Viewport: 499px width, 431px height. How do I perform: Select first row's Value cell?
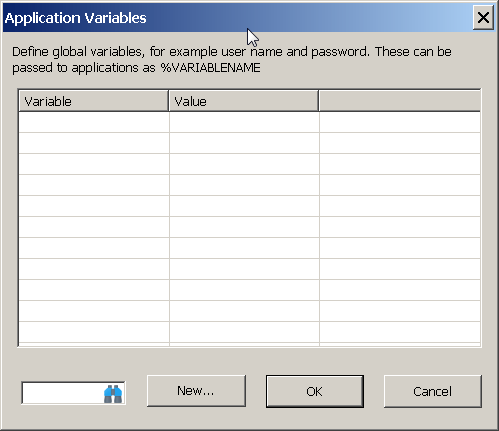tap(244, 122)
